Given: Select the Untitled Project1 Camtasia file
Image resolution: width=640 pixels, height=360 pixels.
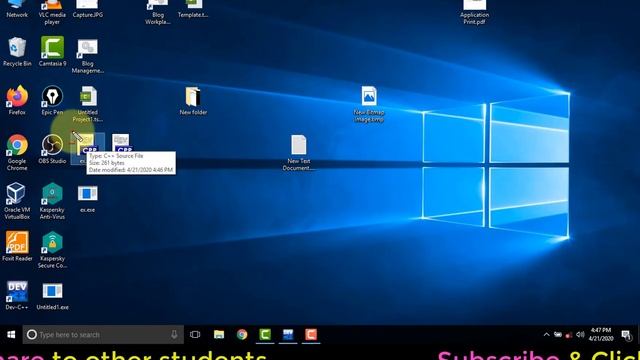Looking at the screenshot, I should click(x=88, y=104).
